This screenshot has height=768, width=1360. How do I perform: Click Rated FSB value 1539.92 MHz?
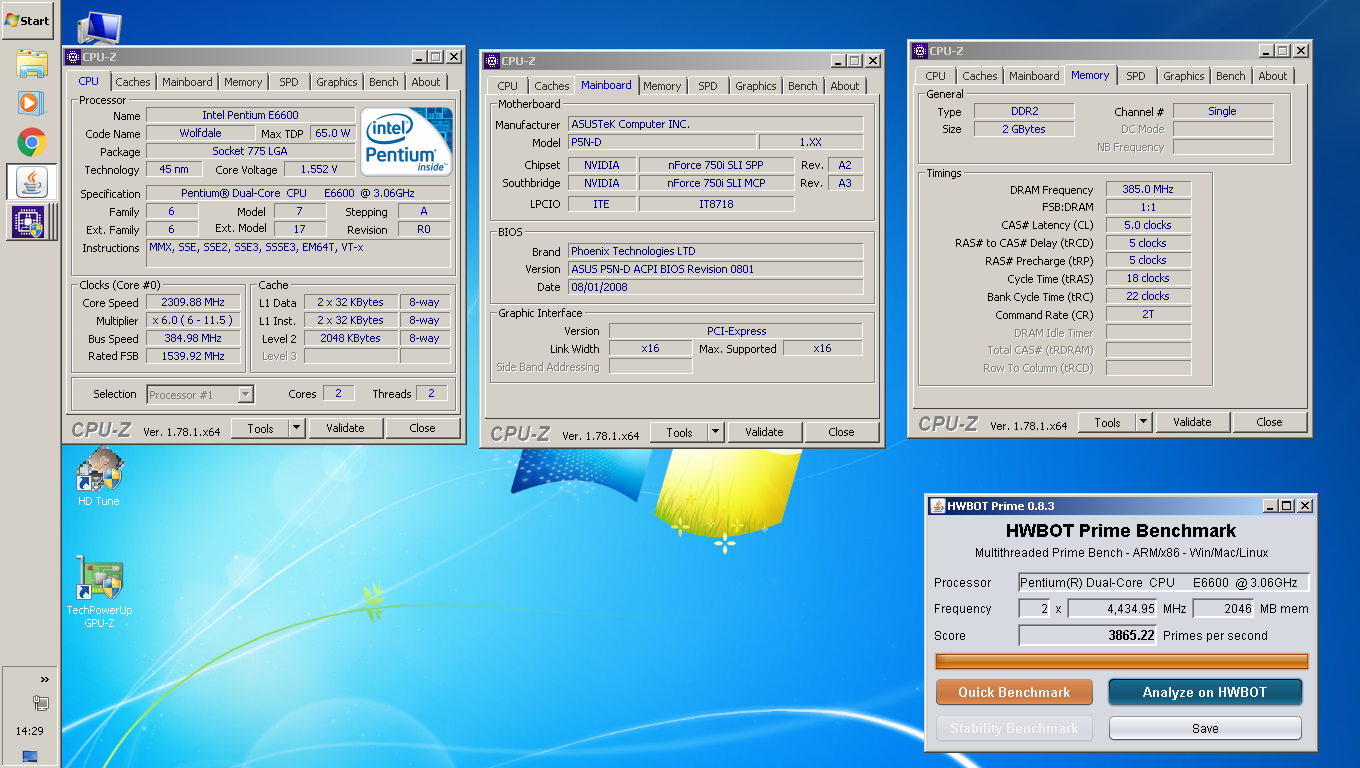(195, 356)
